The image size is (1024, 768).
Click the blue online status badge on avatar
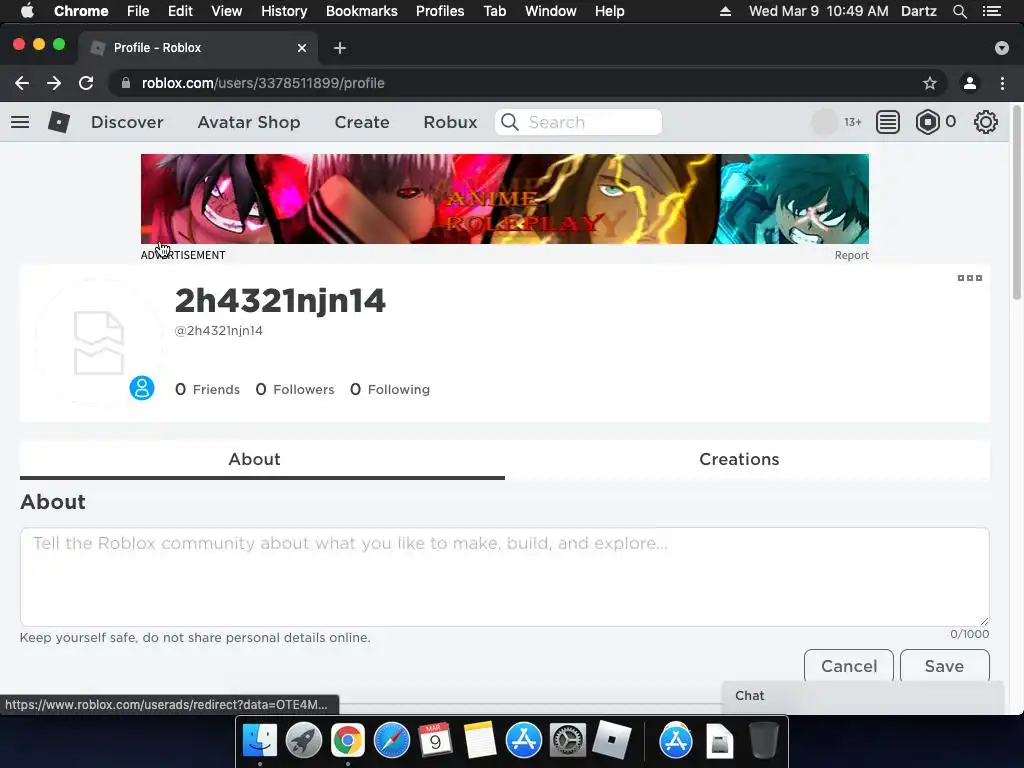click(x=142, y=388)
